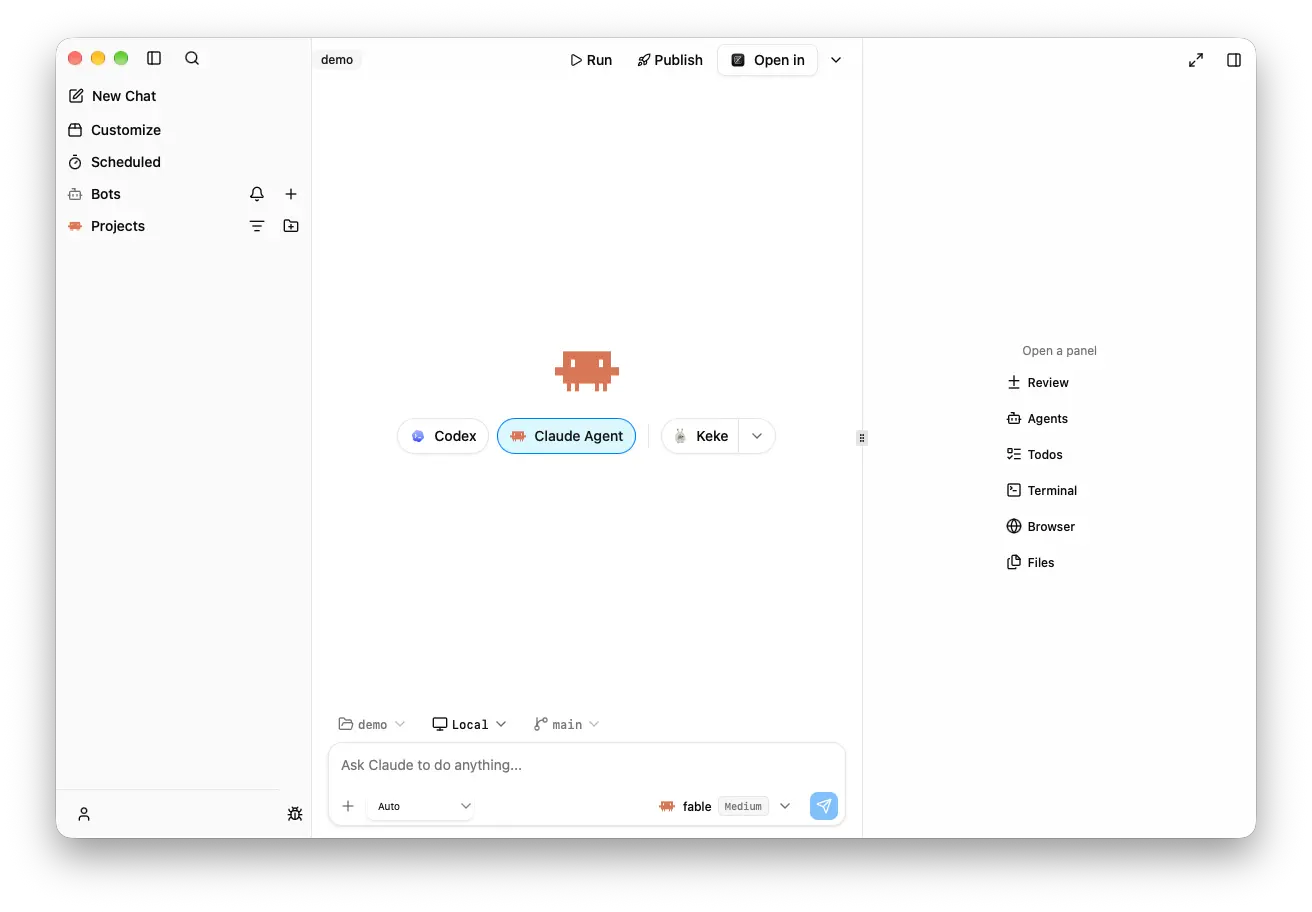Open the demo folder dropdown
The image size is (1312, 912).
(x=372, y=724)
